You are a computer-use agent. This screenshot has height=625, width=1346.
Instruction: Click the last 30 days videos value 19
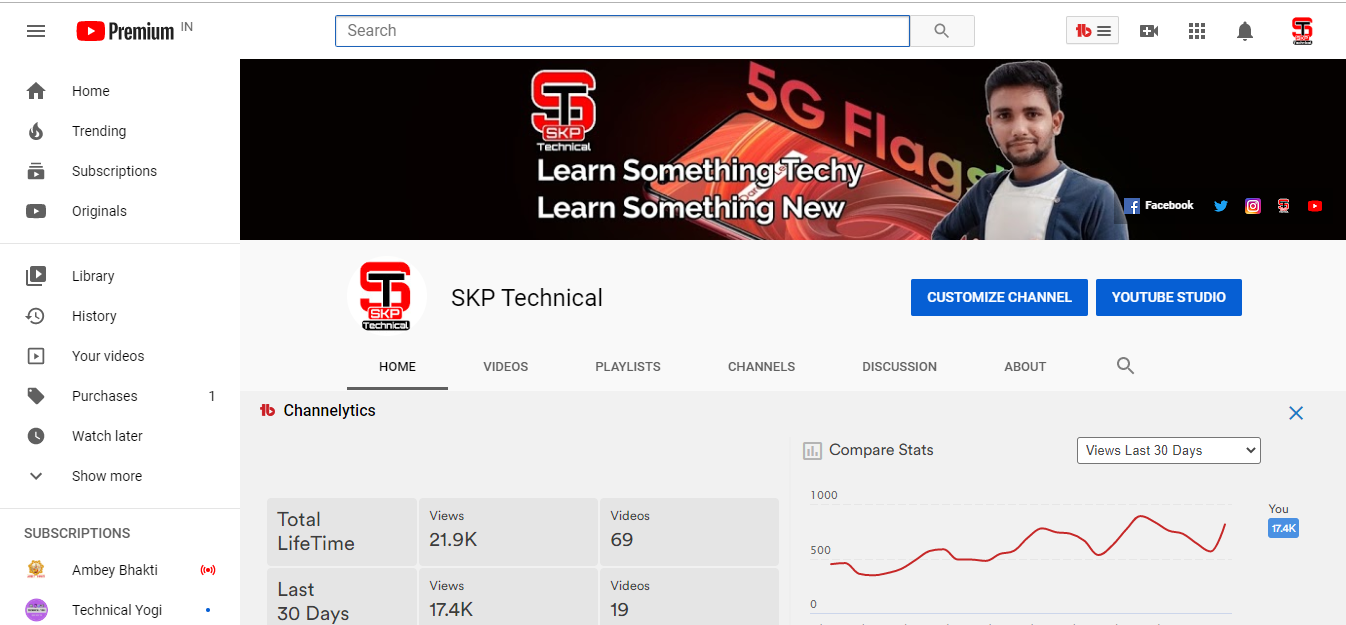point(620,610)
